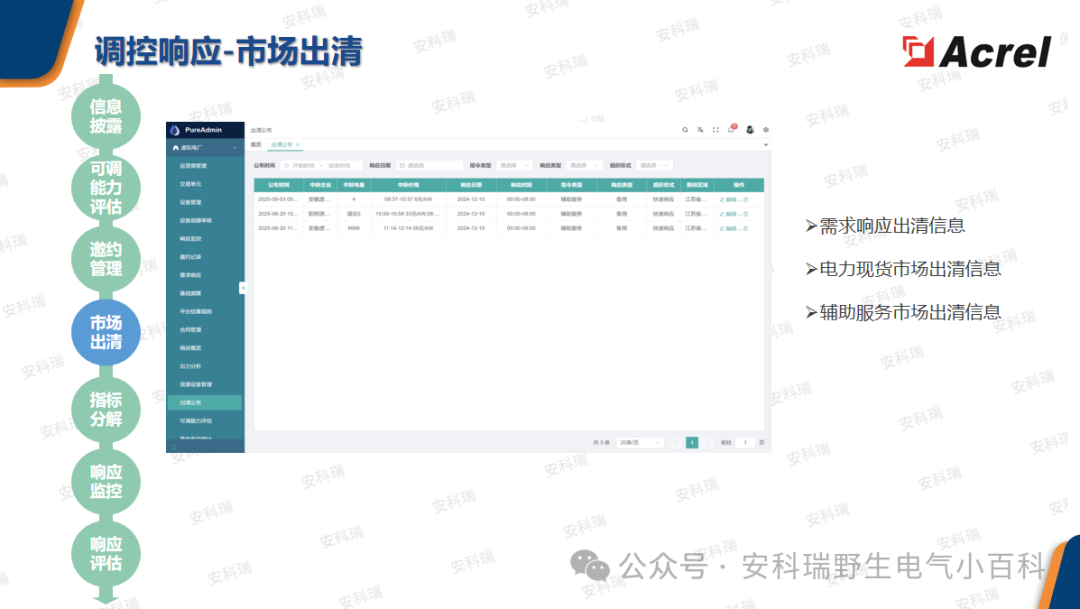
Task: Click 指标分解 step circle on slide
Action: (105, 409)
